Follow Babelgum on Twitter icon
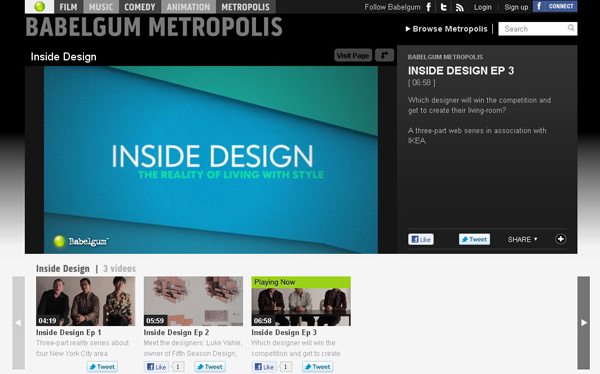The image size is (600, 374). [444, 7]
